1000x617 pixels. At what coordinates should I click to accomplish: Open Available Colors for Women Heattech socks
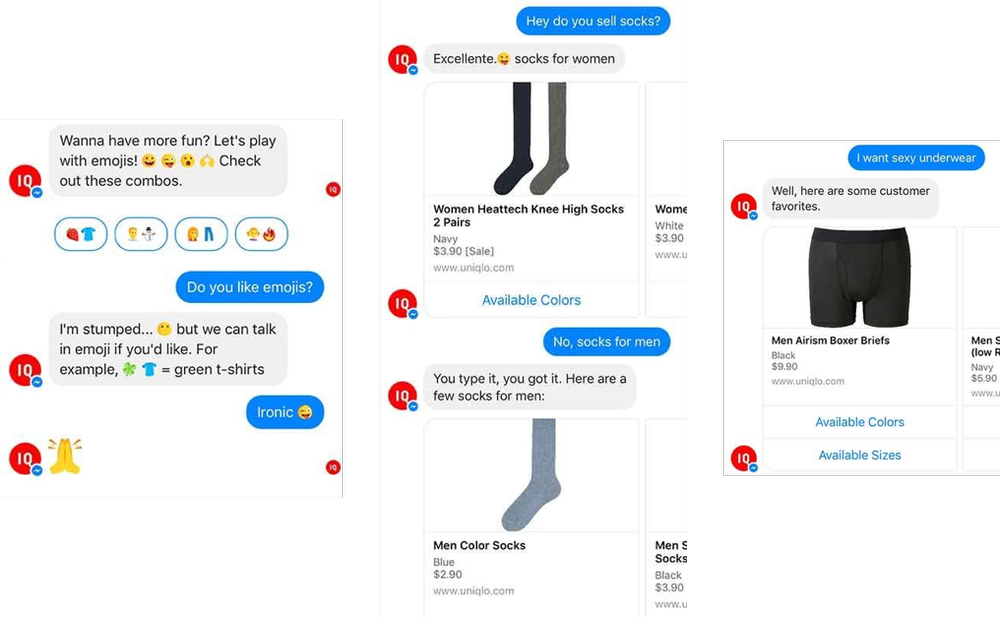tap(531, 300)
